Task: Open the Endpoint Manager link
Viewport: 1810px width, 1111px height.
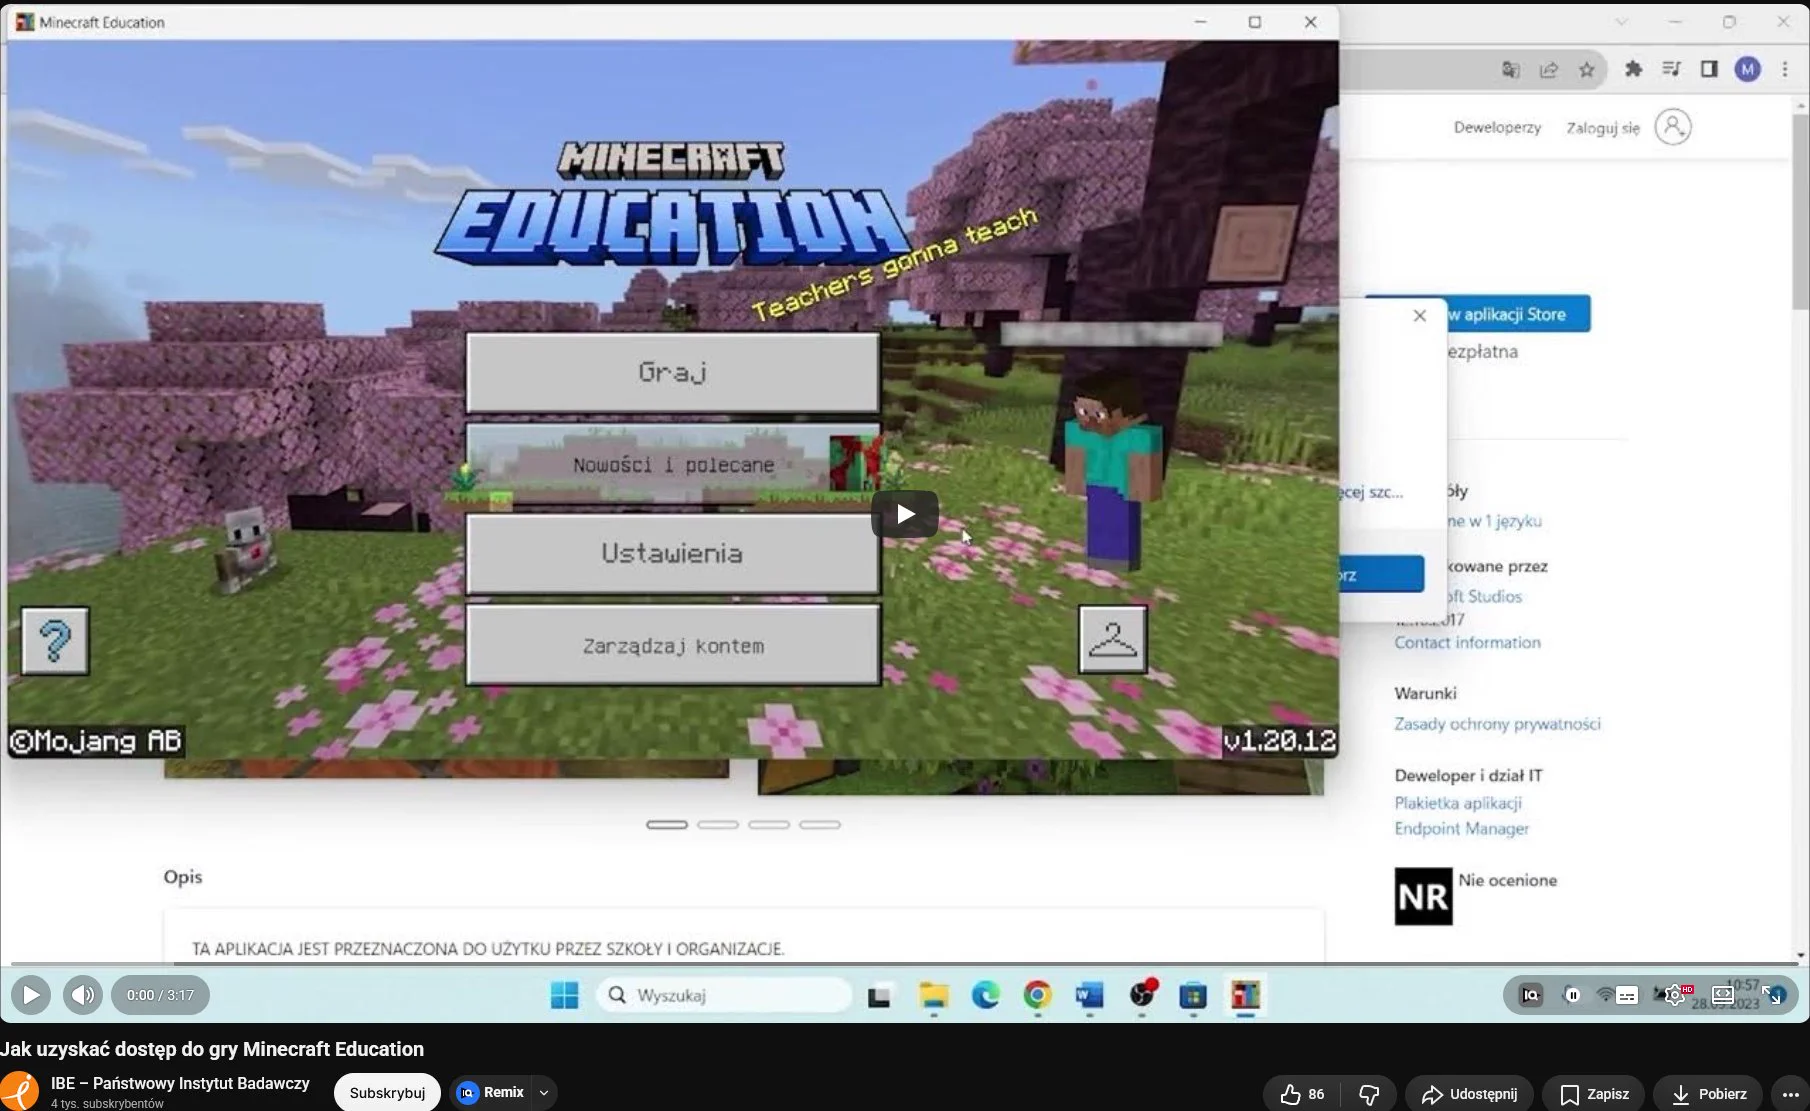Action: coord(1461,828)
